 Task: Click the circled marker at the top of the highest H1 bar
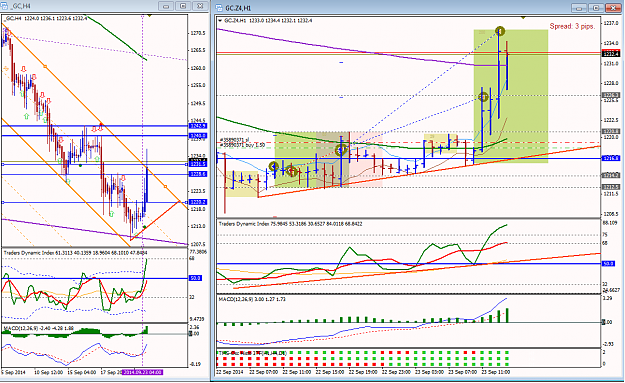(x=500, y=31)
